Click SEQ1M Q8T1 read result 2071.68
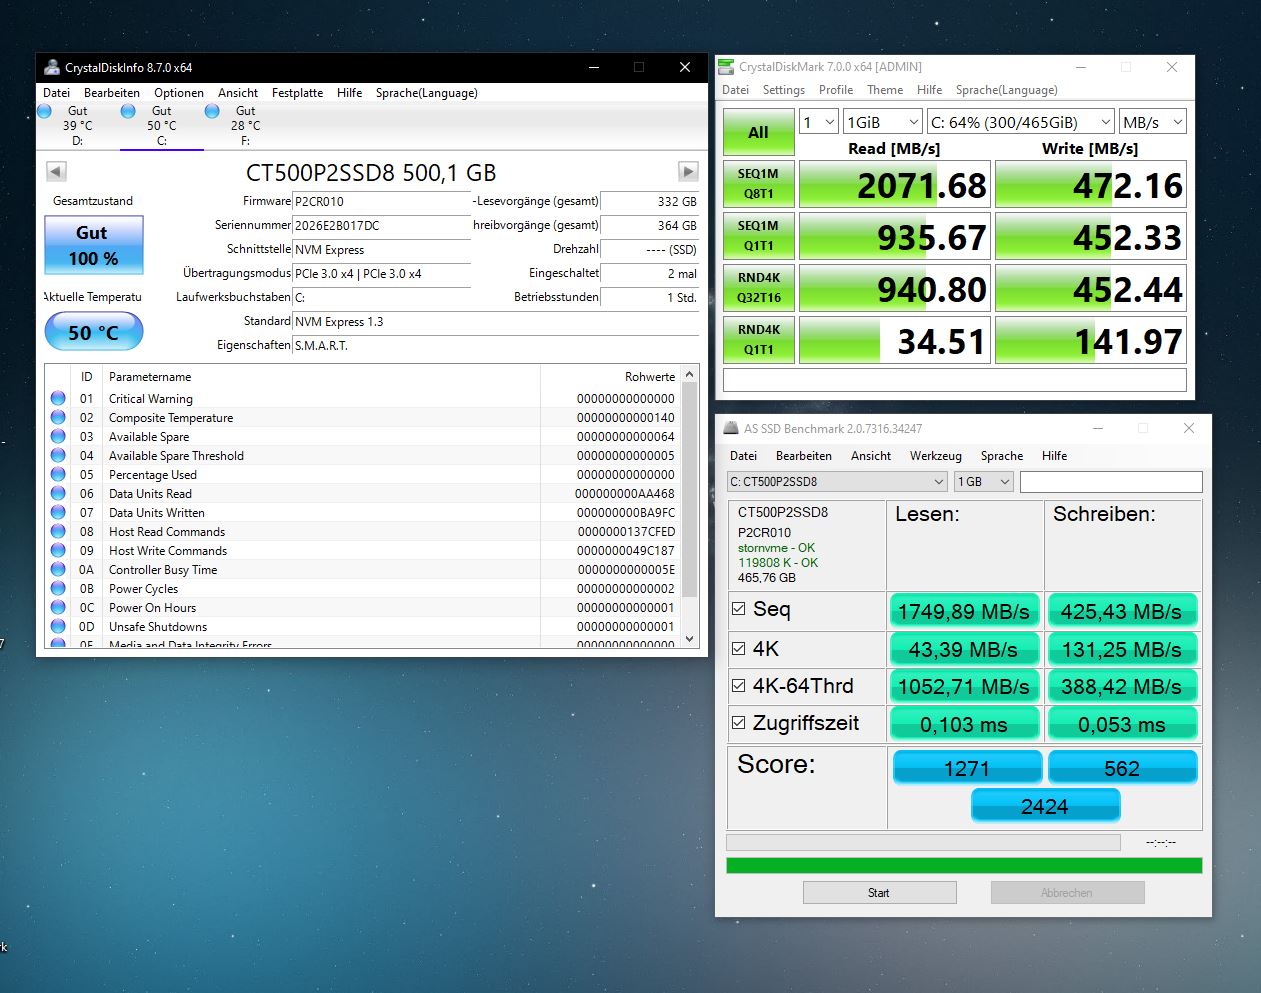 (895, 185)
